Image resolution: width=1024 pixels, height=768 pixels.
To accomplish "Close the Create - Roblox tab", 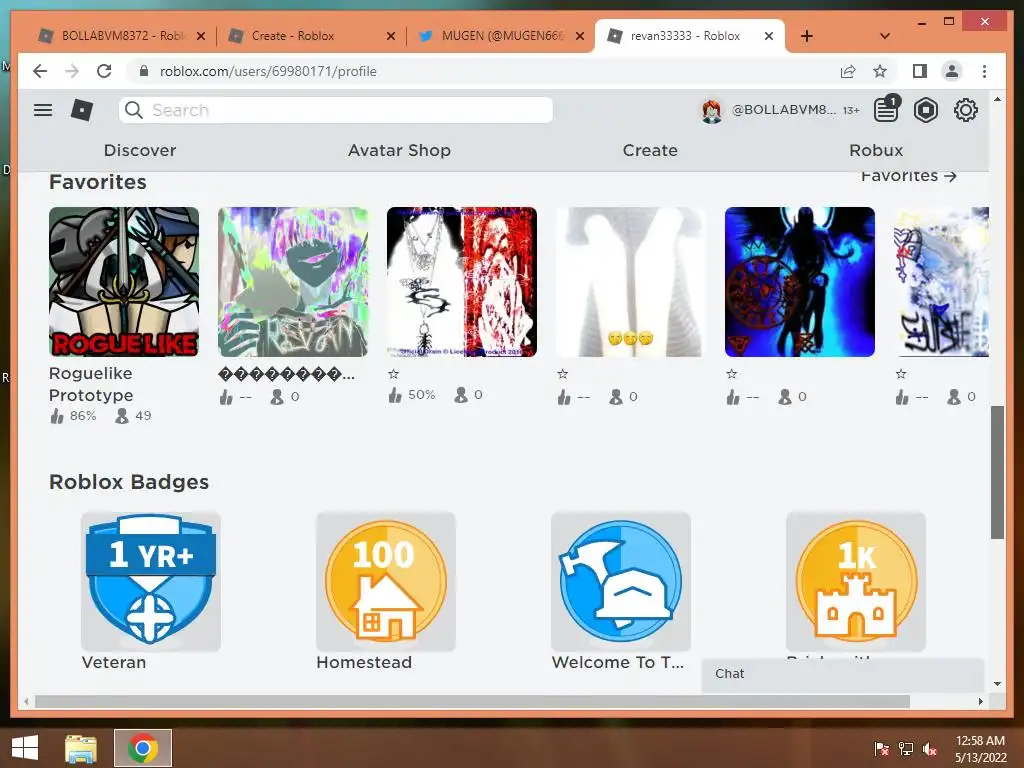I will (x=391, y=36).
